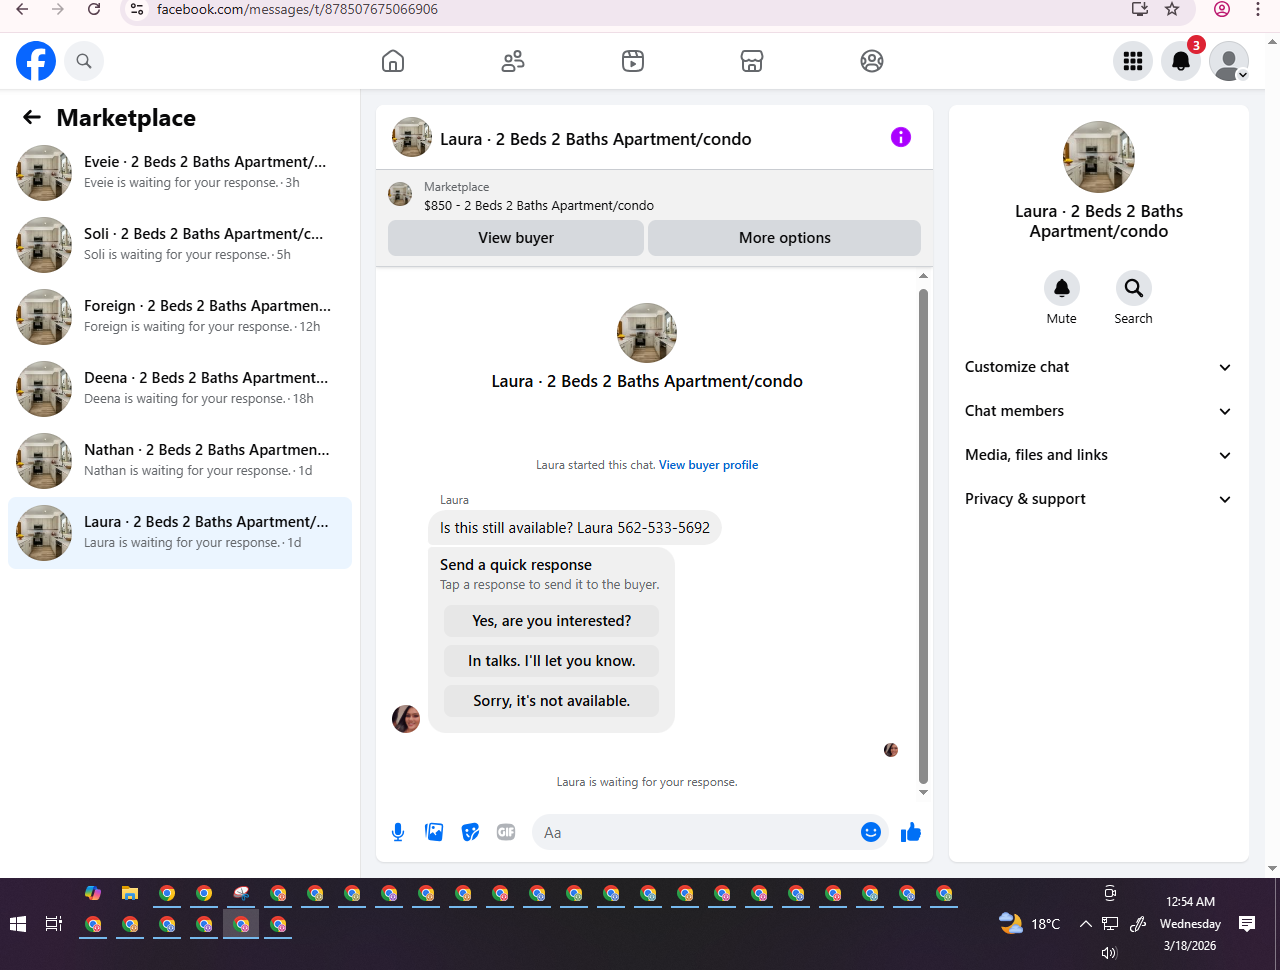This screenshot has width=1280, height=970.
Task: Open the Chrome three-dot menu
Action: 1258,9
